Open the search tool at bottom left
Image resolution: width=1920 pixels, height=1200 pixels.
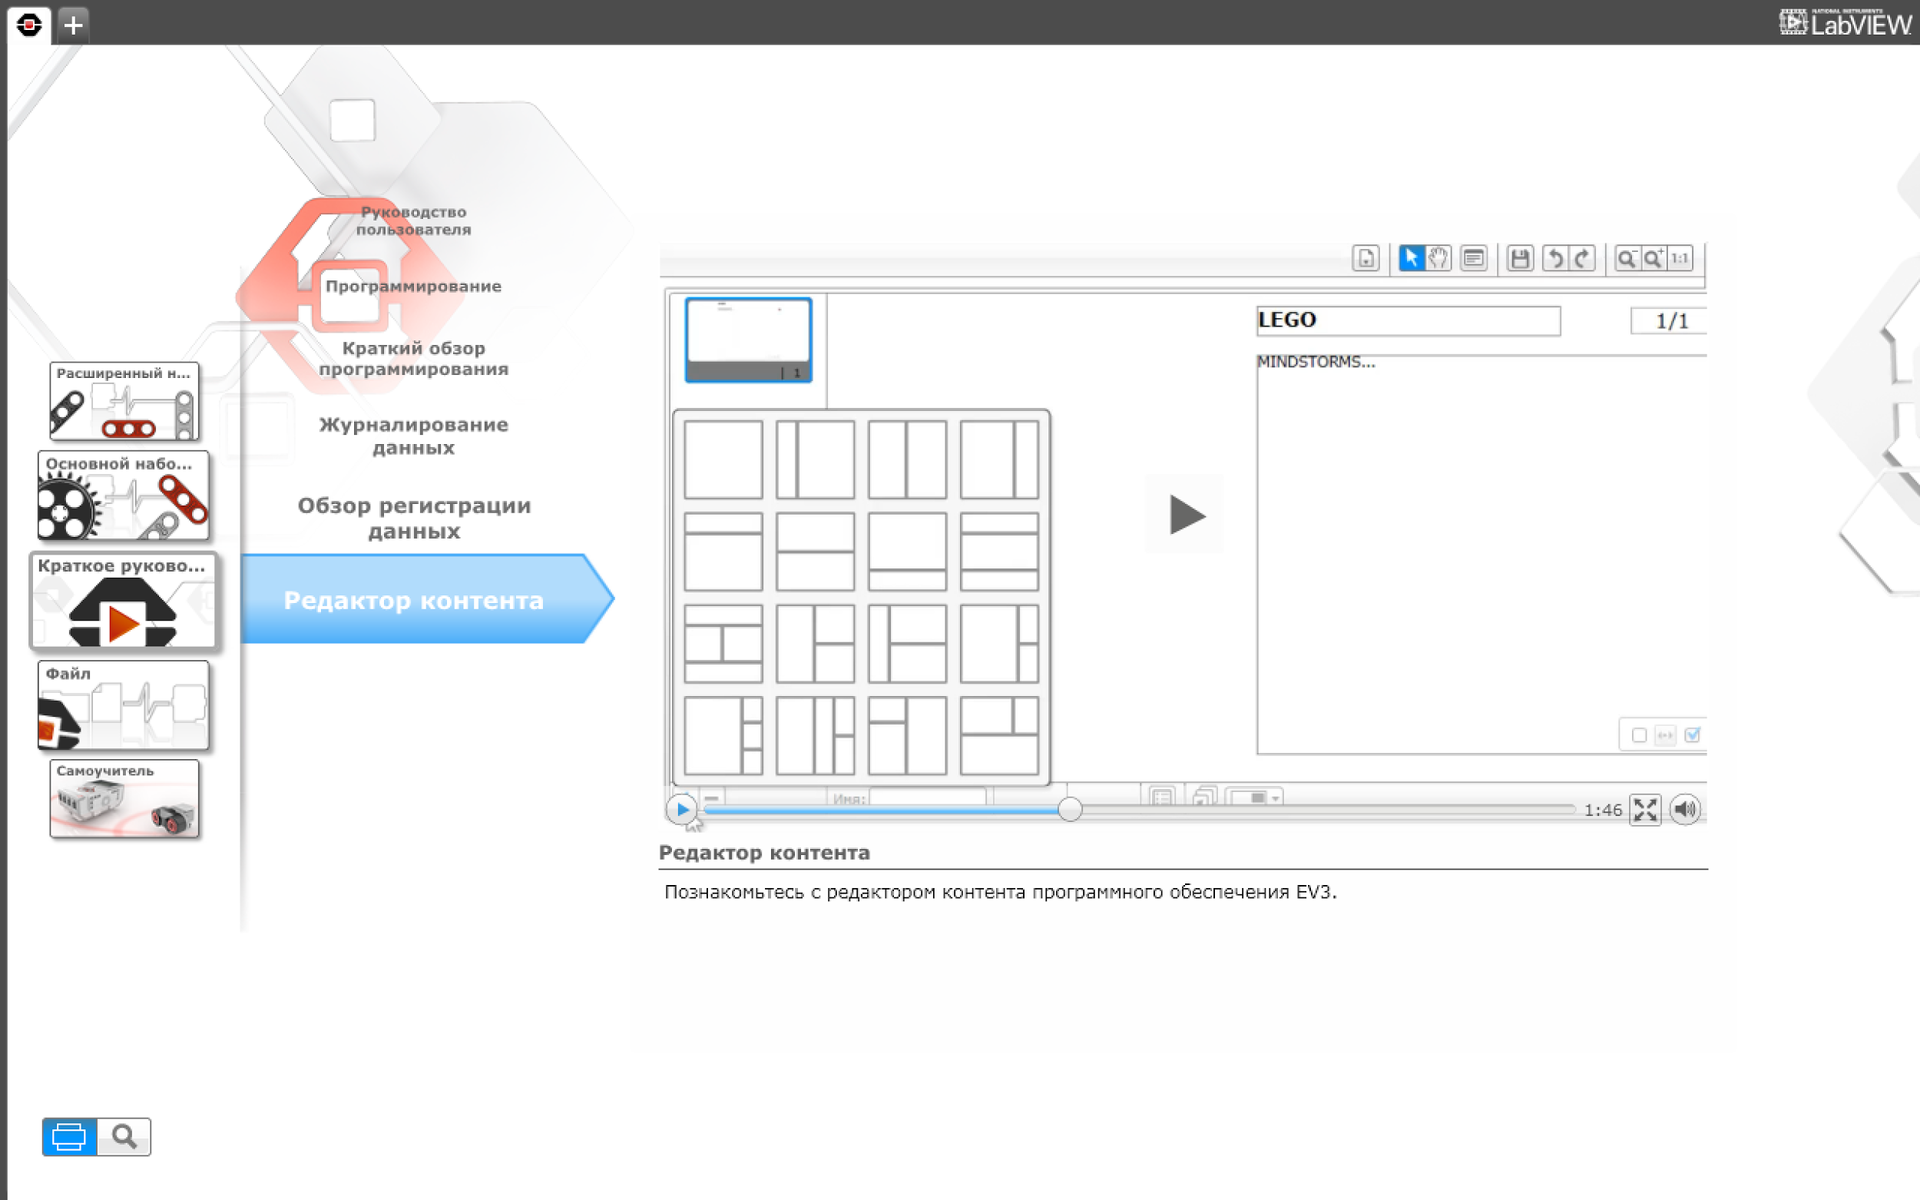(124, 1137)
